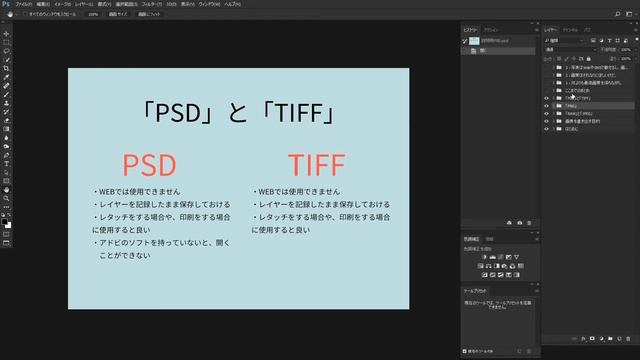
Task: Switch to the アクション tab
Action: click(x=491, y=30)
